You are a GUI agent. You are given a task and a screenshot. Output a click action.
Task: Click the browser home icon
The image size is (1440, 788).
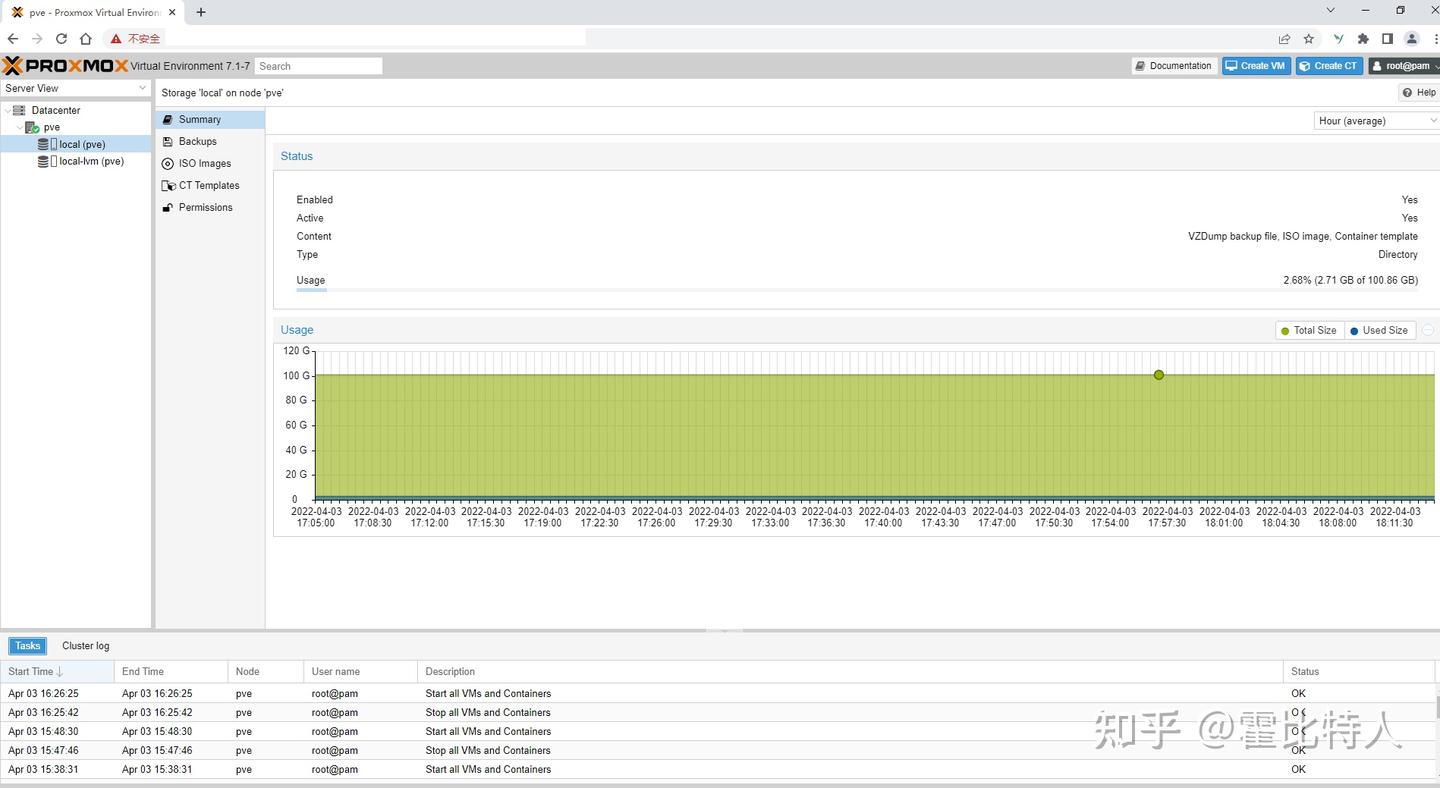click(86, 39)
